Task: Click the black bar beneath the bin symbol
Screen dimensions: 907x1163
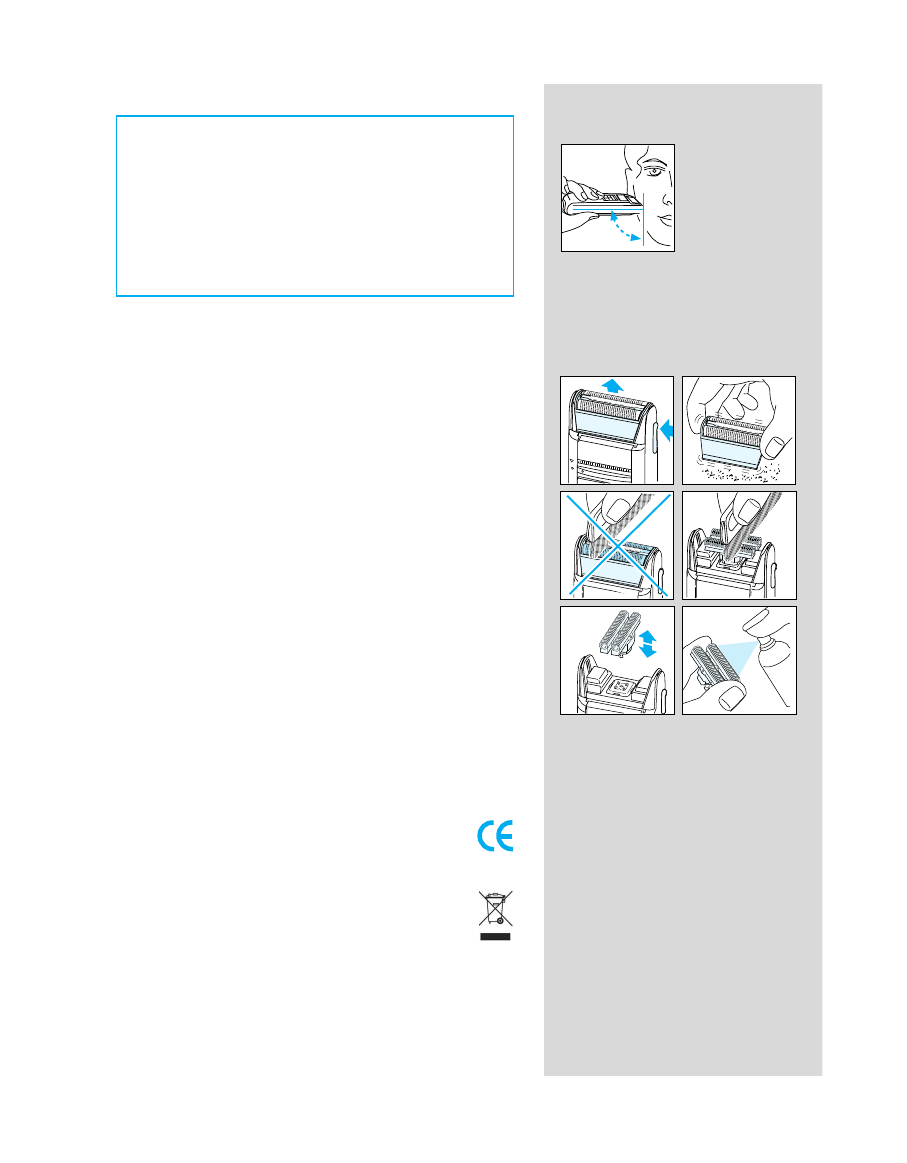Action: (x=495, y=937)
